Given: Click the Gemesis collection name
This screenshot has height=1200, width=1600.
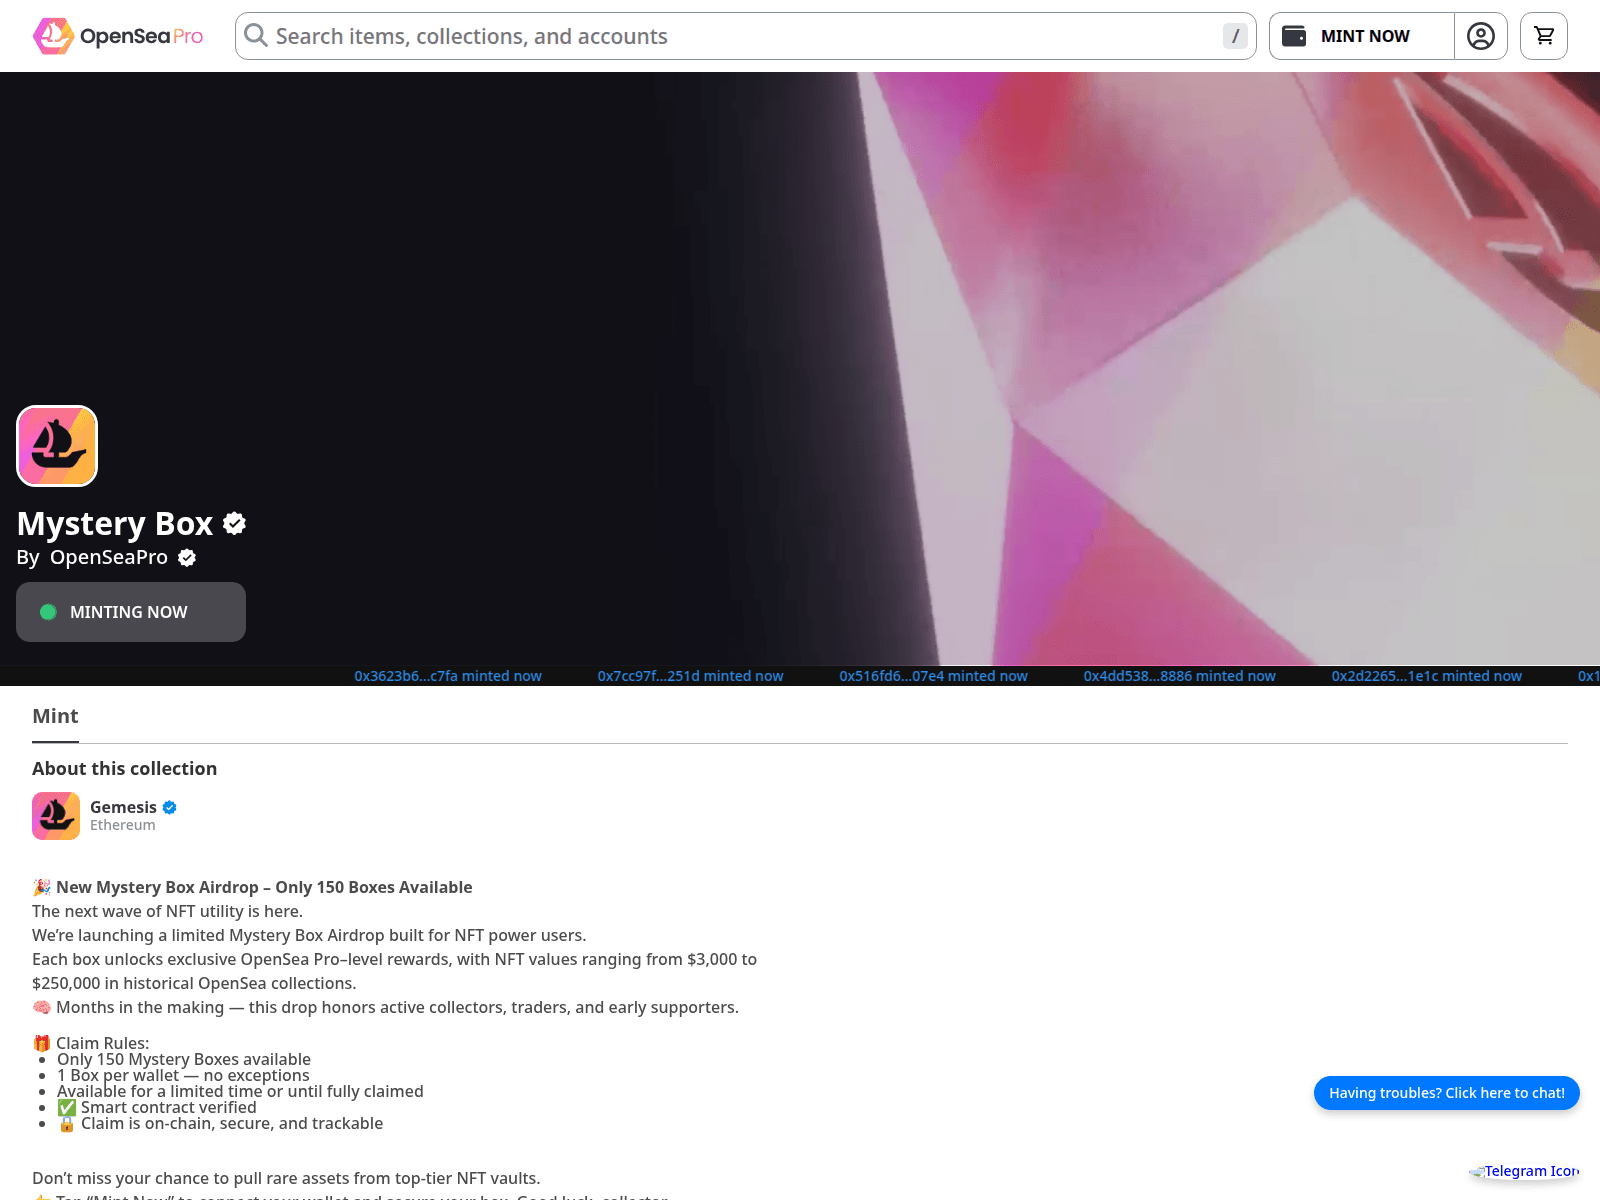Looking at the screenshot, I should pyautogui.click(x=123, y=807).
